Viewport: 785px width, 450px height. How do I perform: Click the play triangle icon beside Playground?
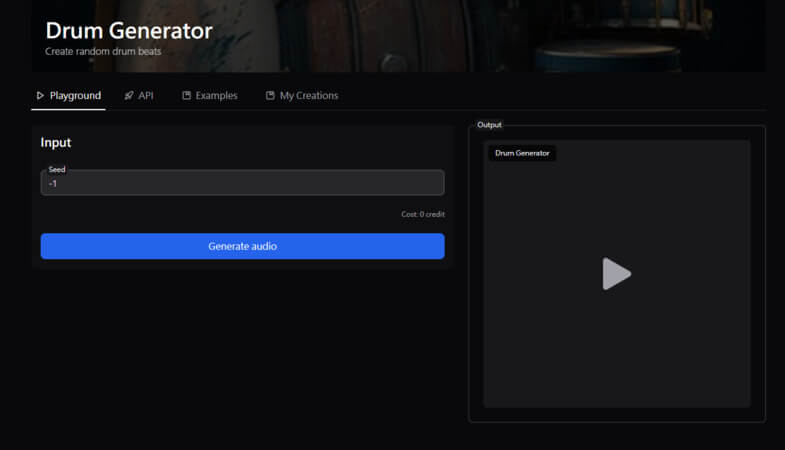[41, 96]
